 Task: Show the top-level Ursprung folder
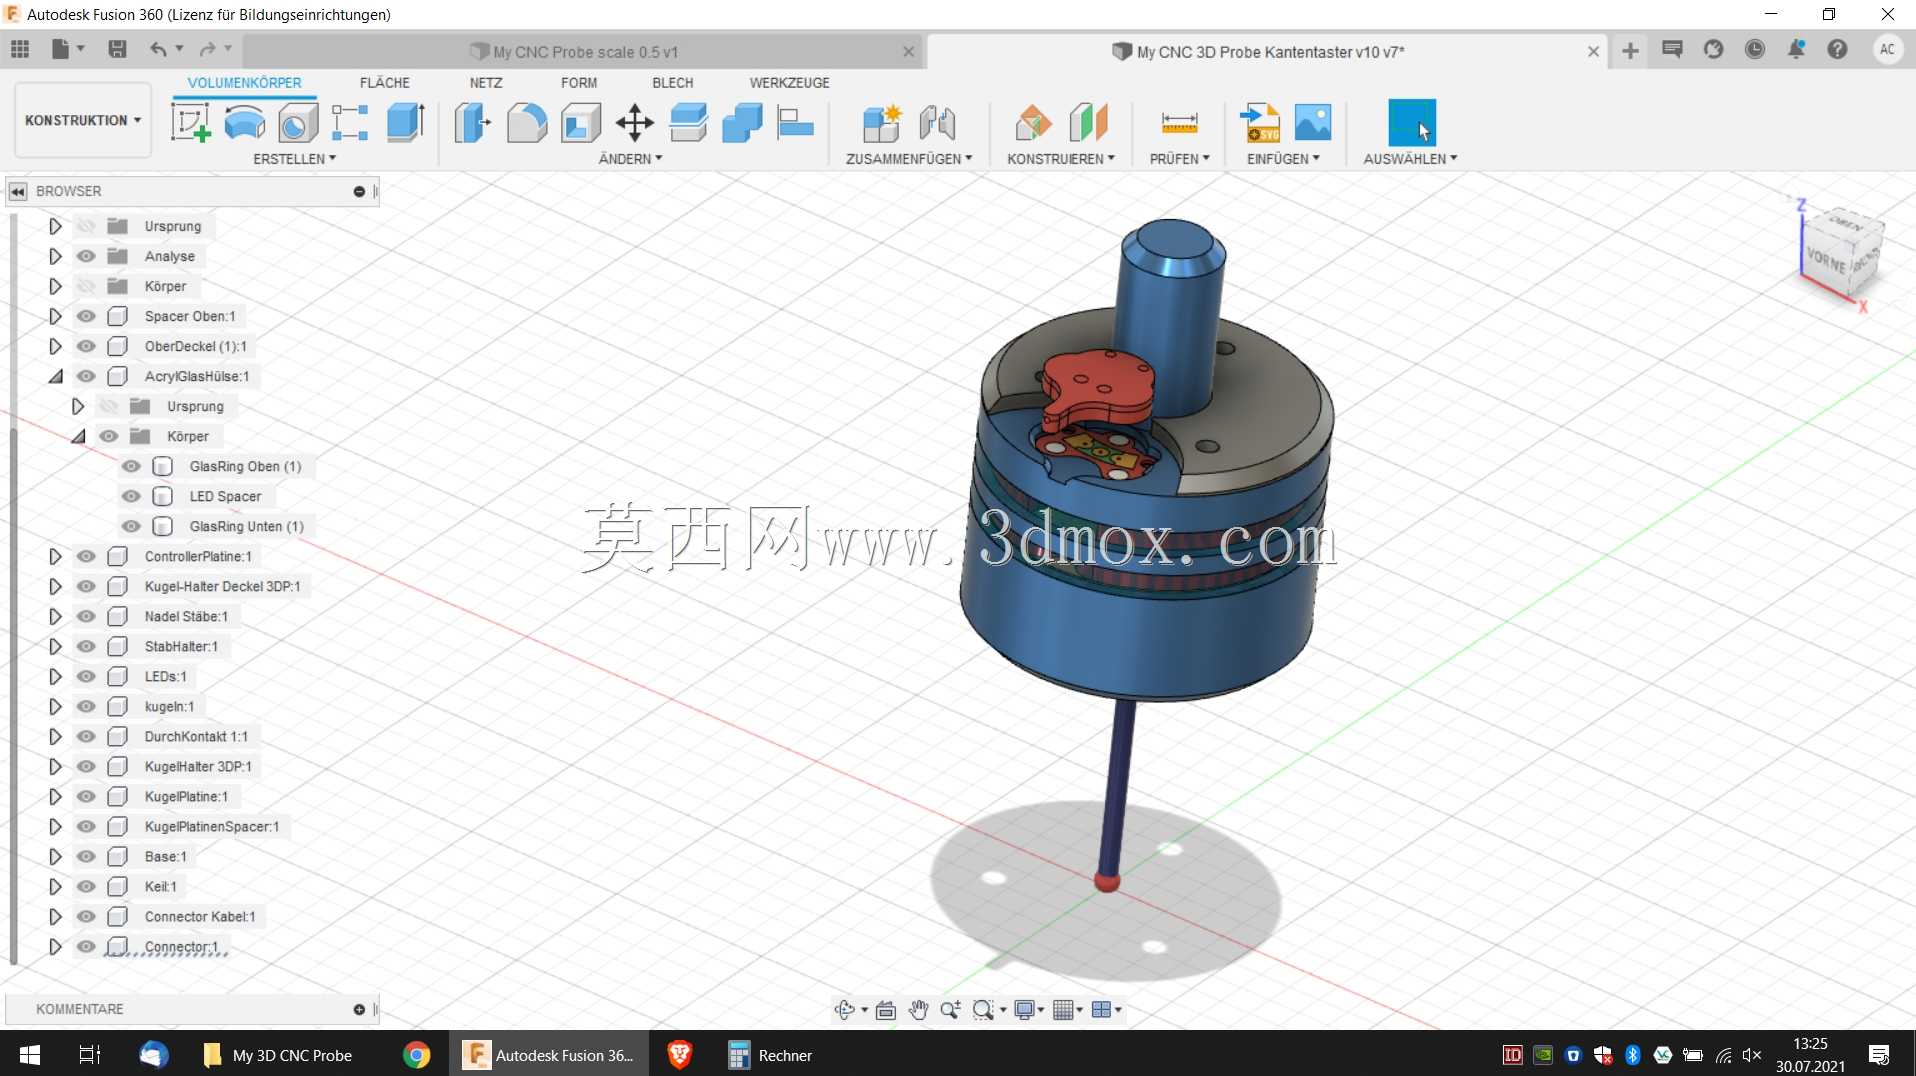[87, 226]
